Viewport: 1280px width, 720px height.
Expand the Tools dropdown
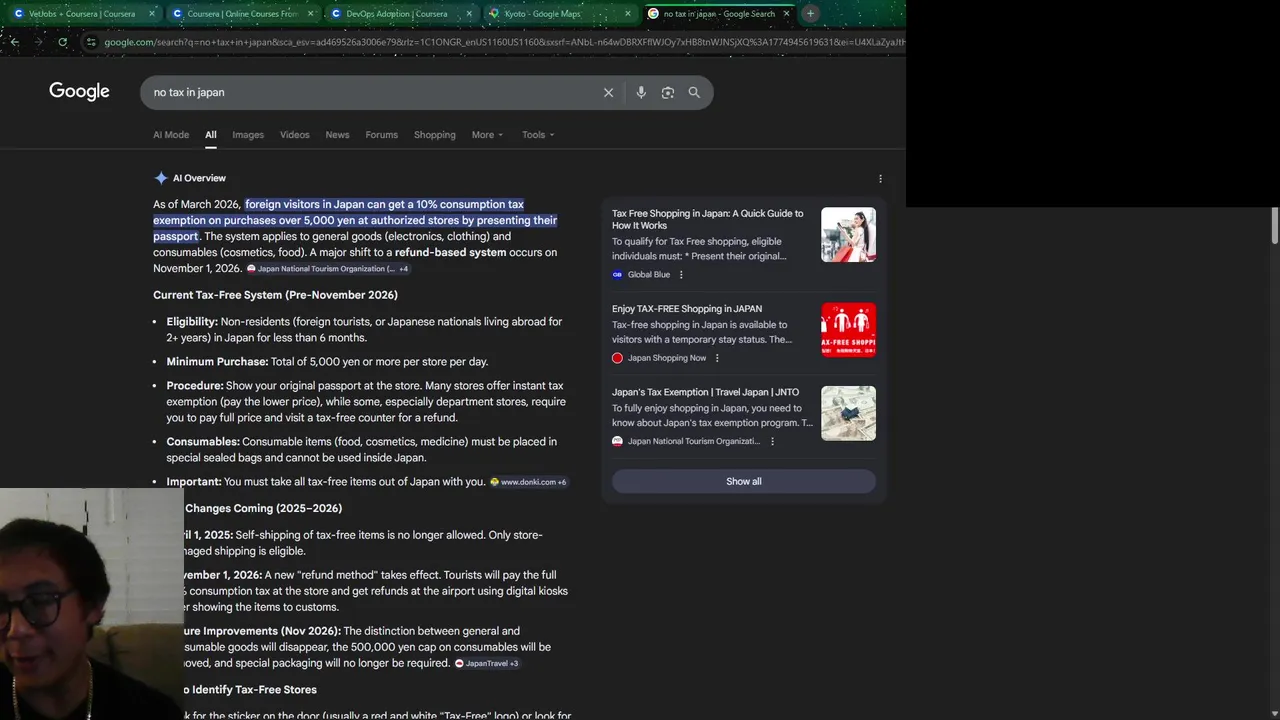pos(538,135)
